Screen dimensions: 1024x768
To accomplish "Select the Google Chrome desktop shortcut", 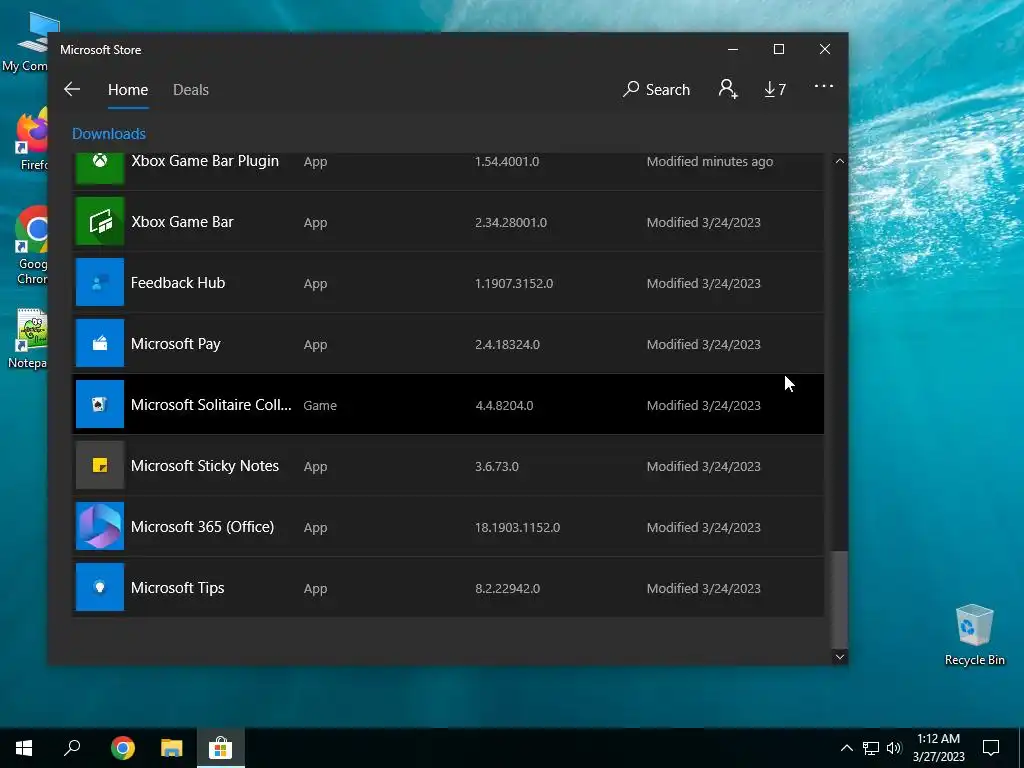I will [x=31, y=246].
